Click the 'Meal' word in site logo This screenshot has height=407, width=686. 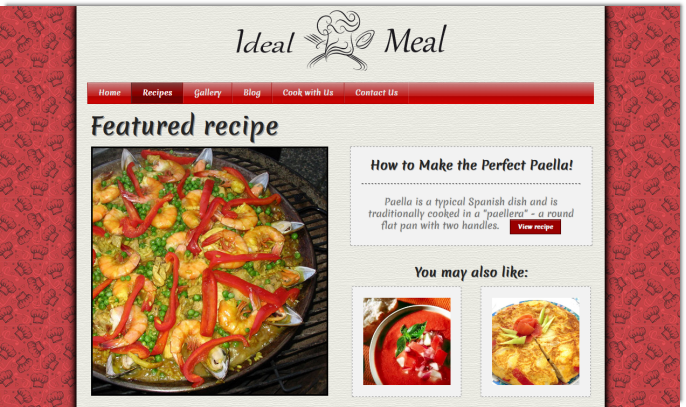click(415, 39)
